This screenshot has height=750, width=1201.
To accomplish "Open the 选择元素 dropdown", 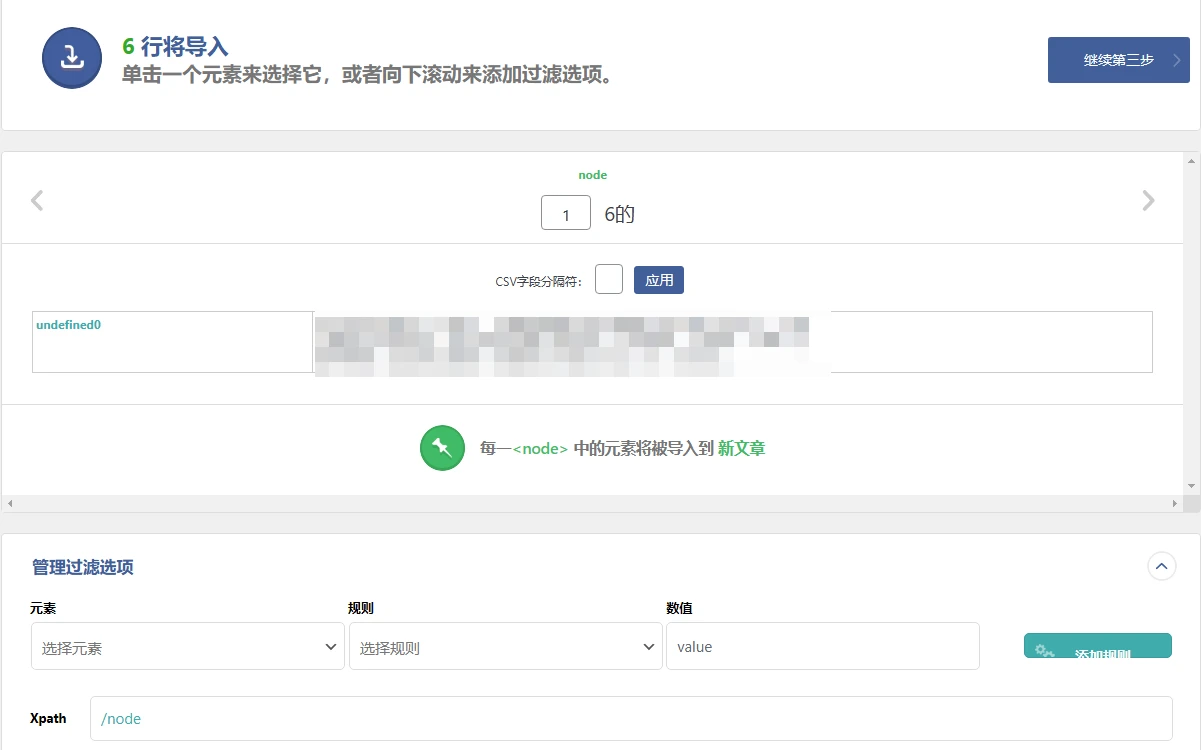I will 187,646.
